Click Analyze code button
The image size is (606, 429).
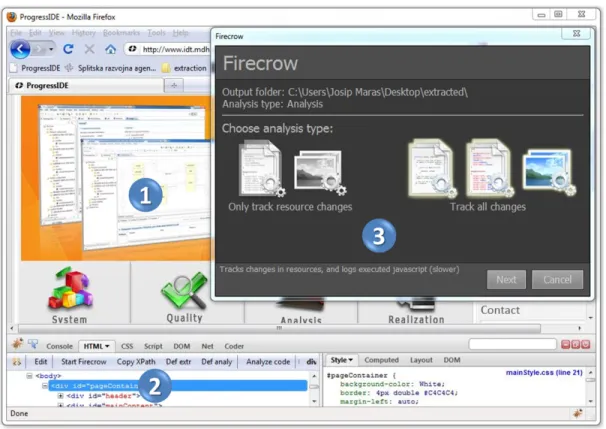click(x=268, y=362)
